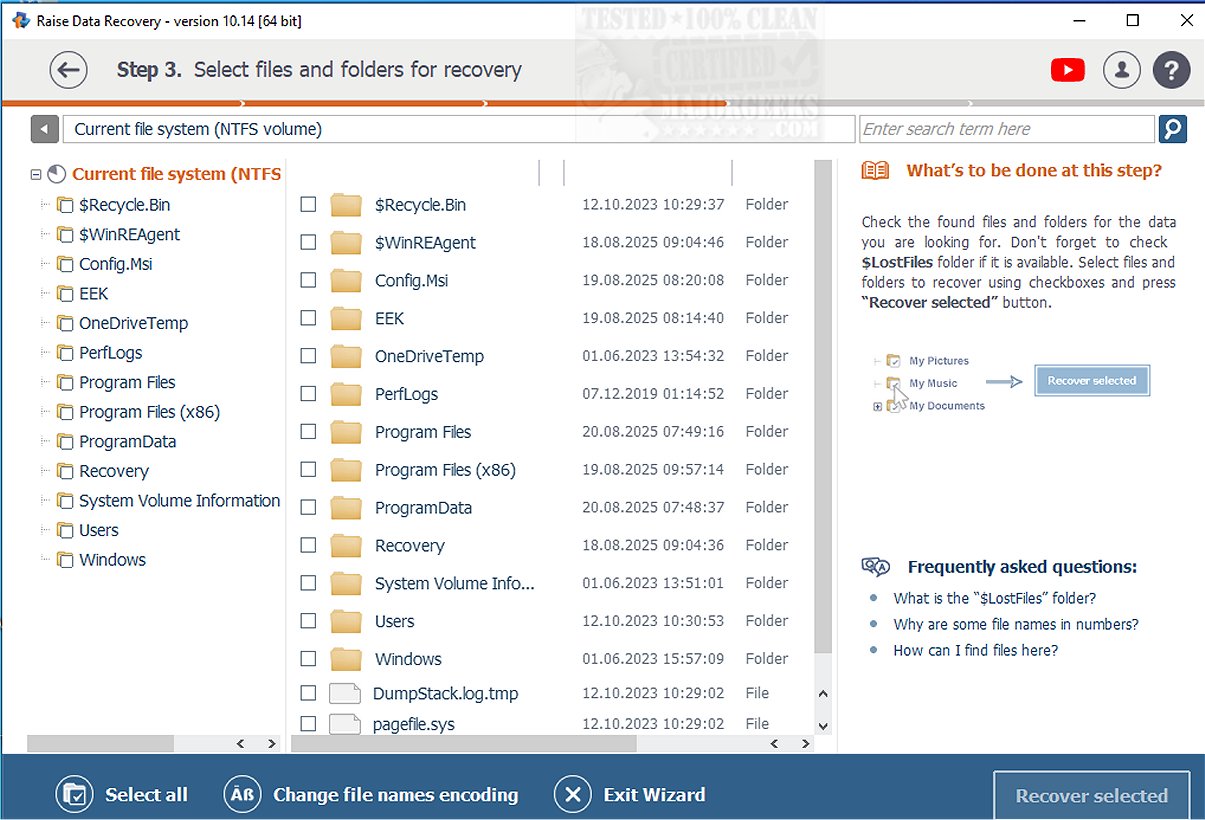Click the file list horizontal scroll left arrow
Screen dimensions: 1205x820
pyautogui.click(x=774, y=744)
